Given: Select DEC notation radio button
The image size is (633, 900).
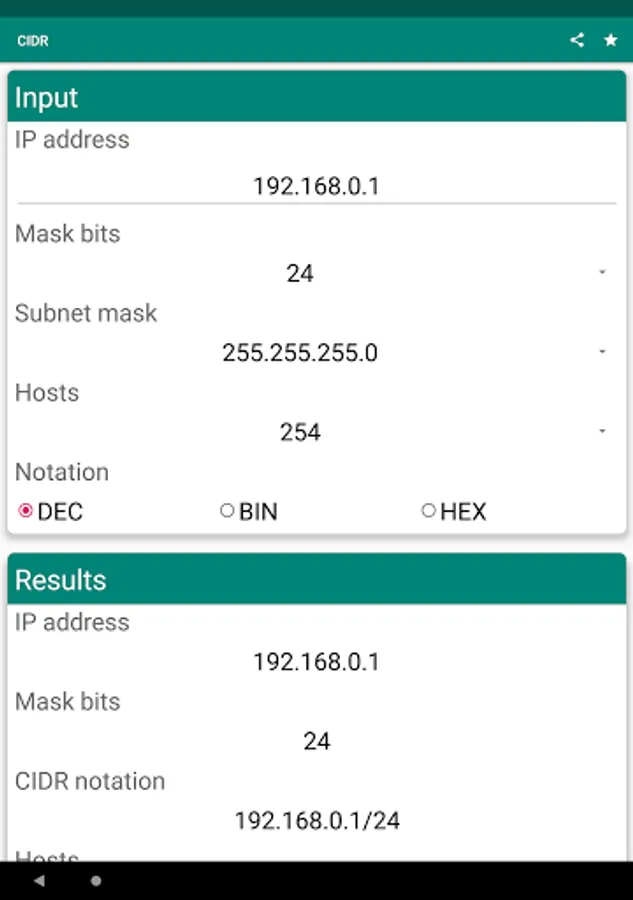Looking at the screenshot, I should point(26,511).
